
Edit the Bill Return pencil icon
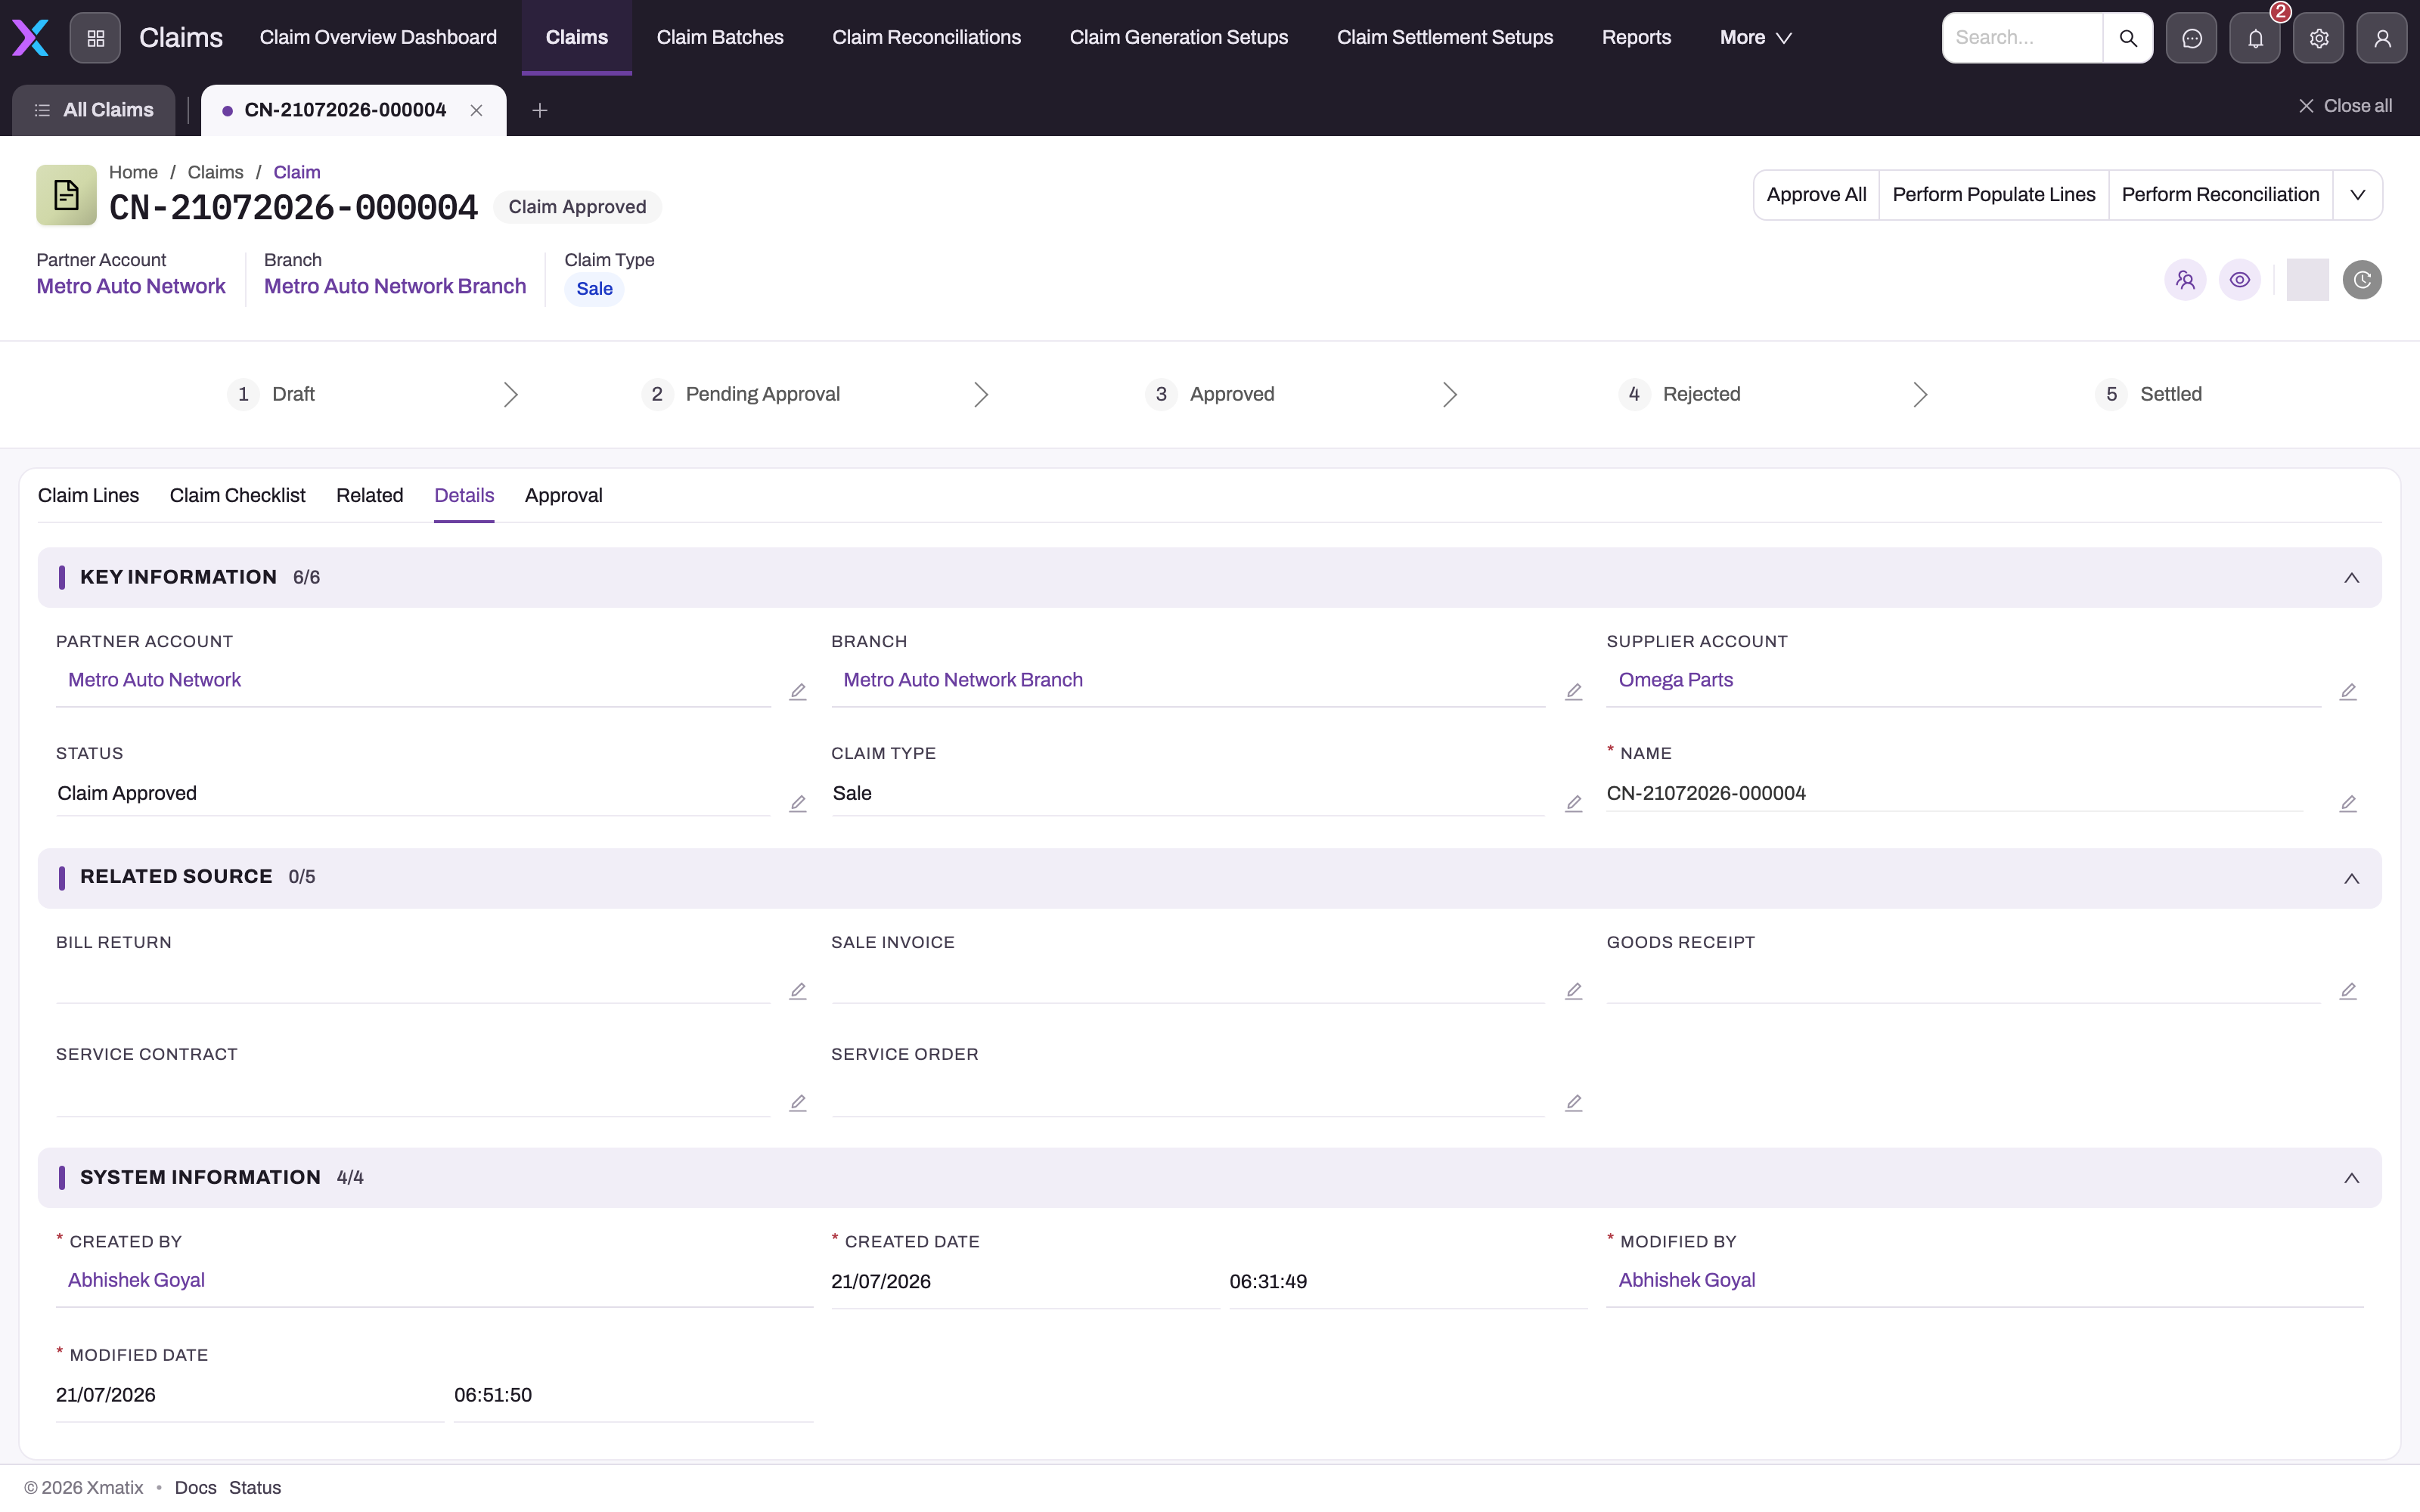point(797,991)
